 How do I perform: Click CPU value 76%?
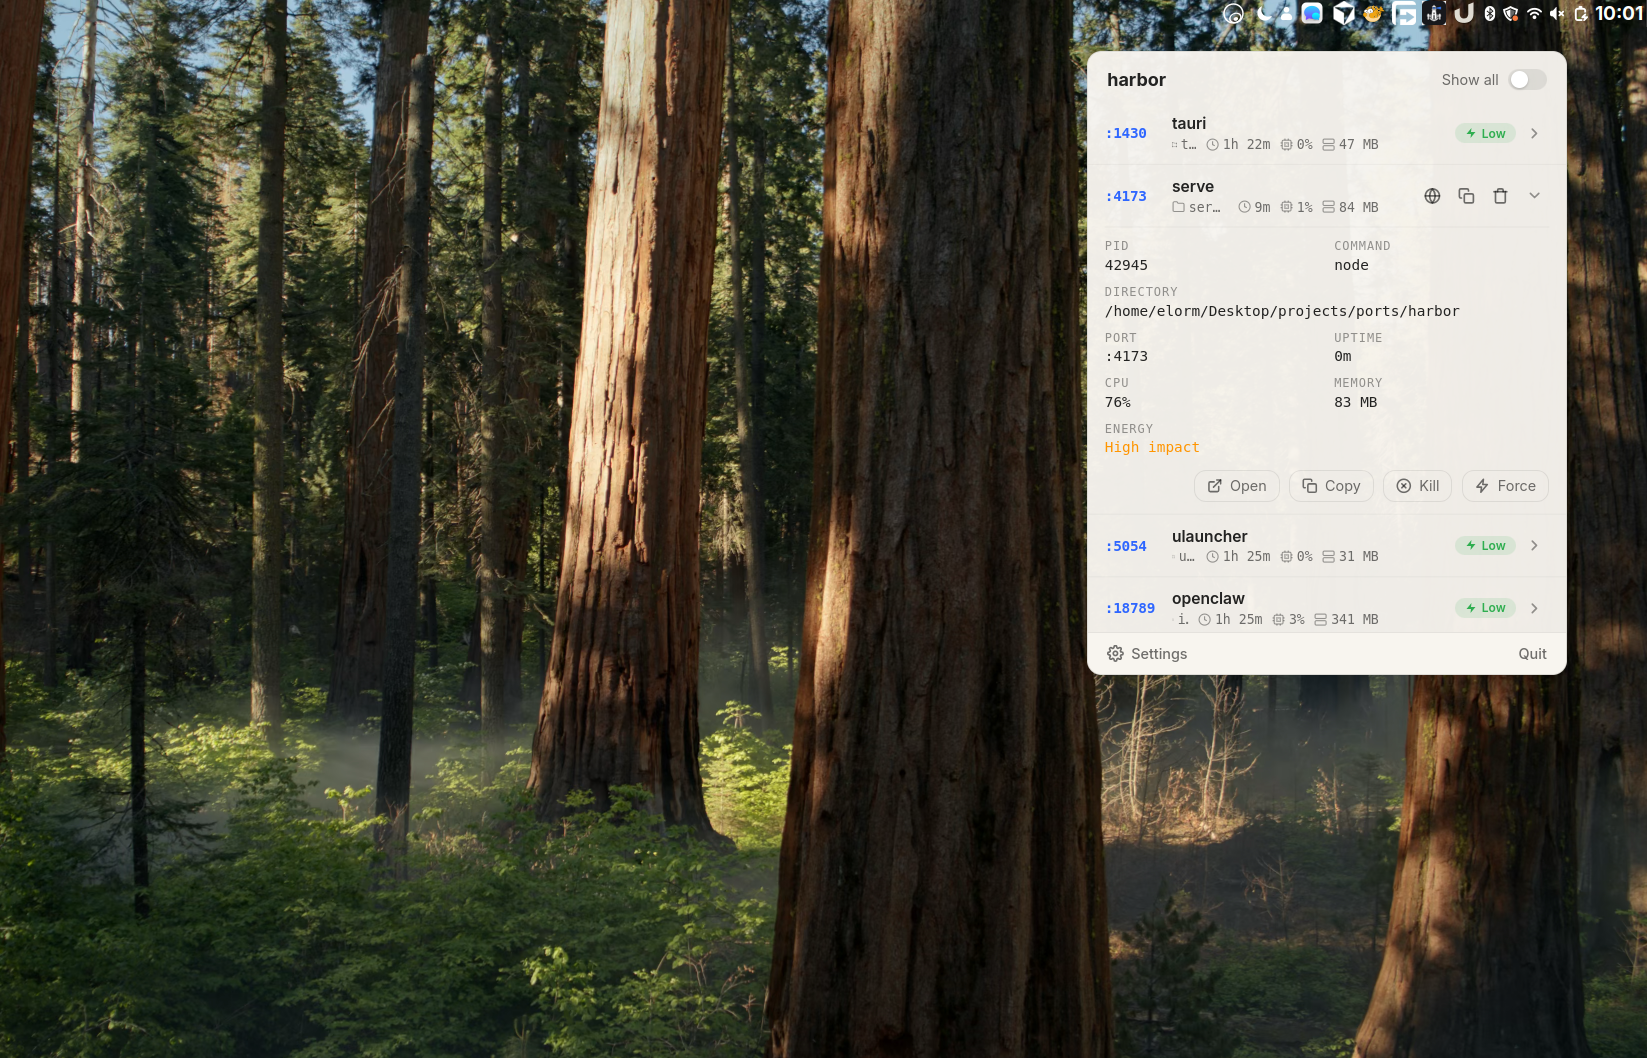(1118, 402)
